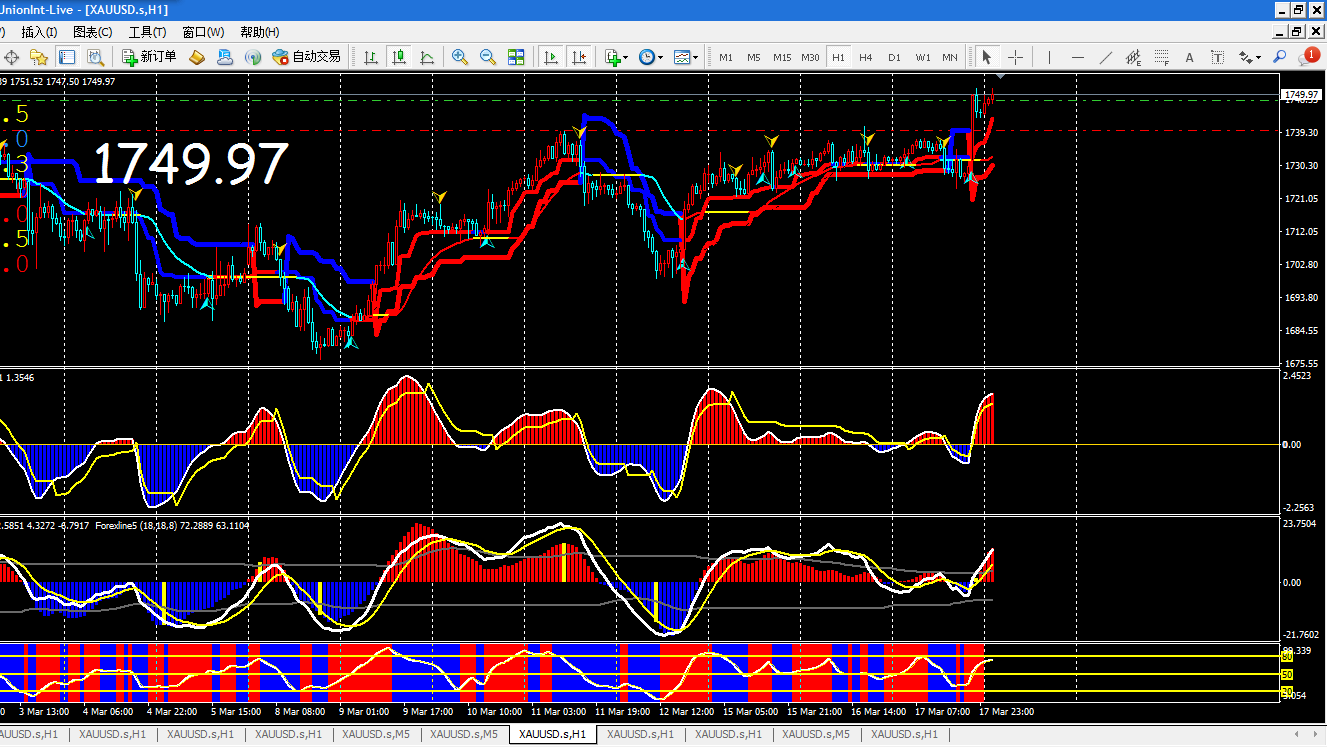Select the crosshair cursor tool

point(1015,57)
